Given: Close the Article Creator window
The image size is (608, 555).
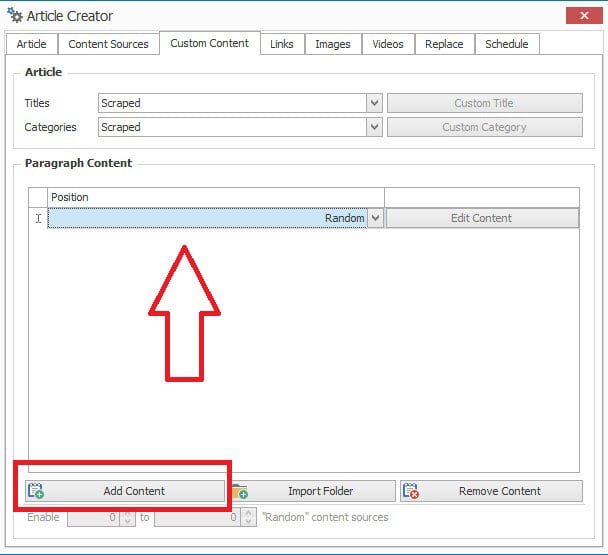Looking at the screenshot, I should pos(584,16).
